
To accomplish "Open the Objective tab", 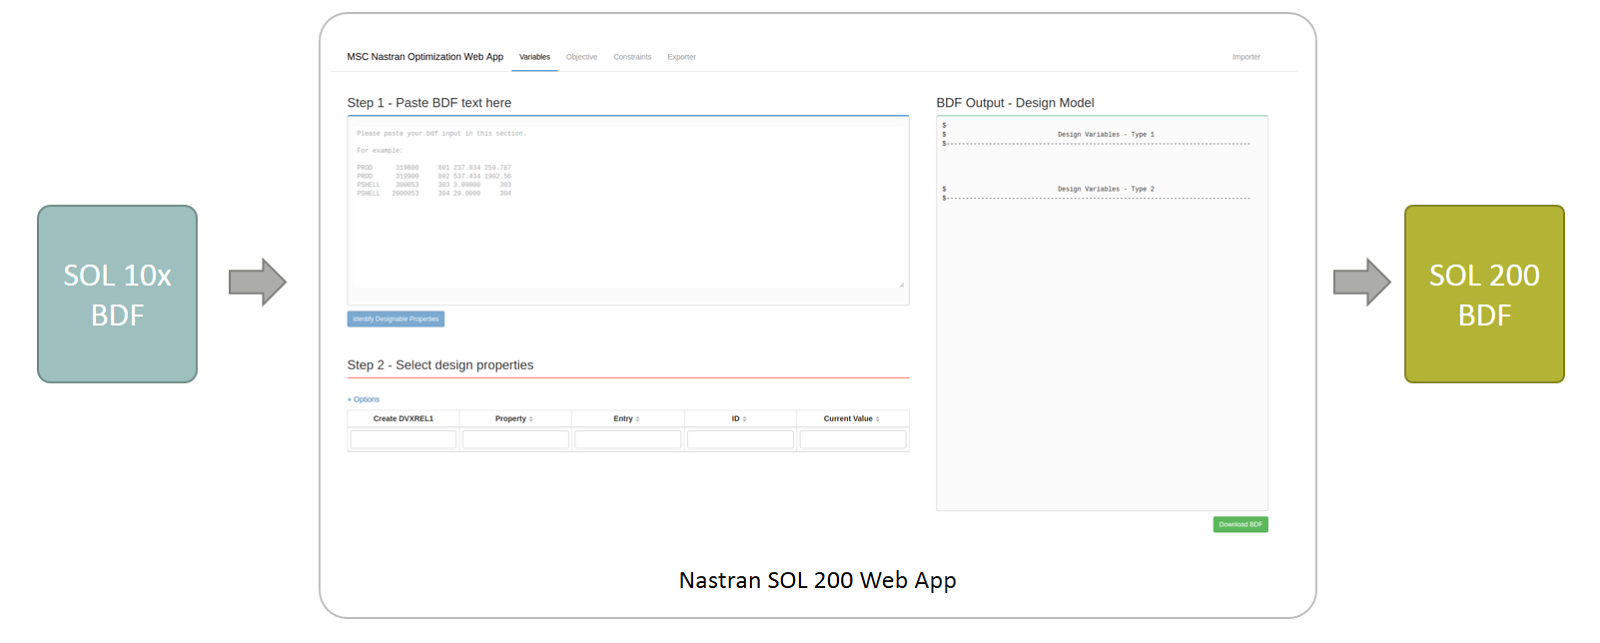I will coord(581,57).
